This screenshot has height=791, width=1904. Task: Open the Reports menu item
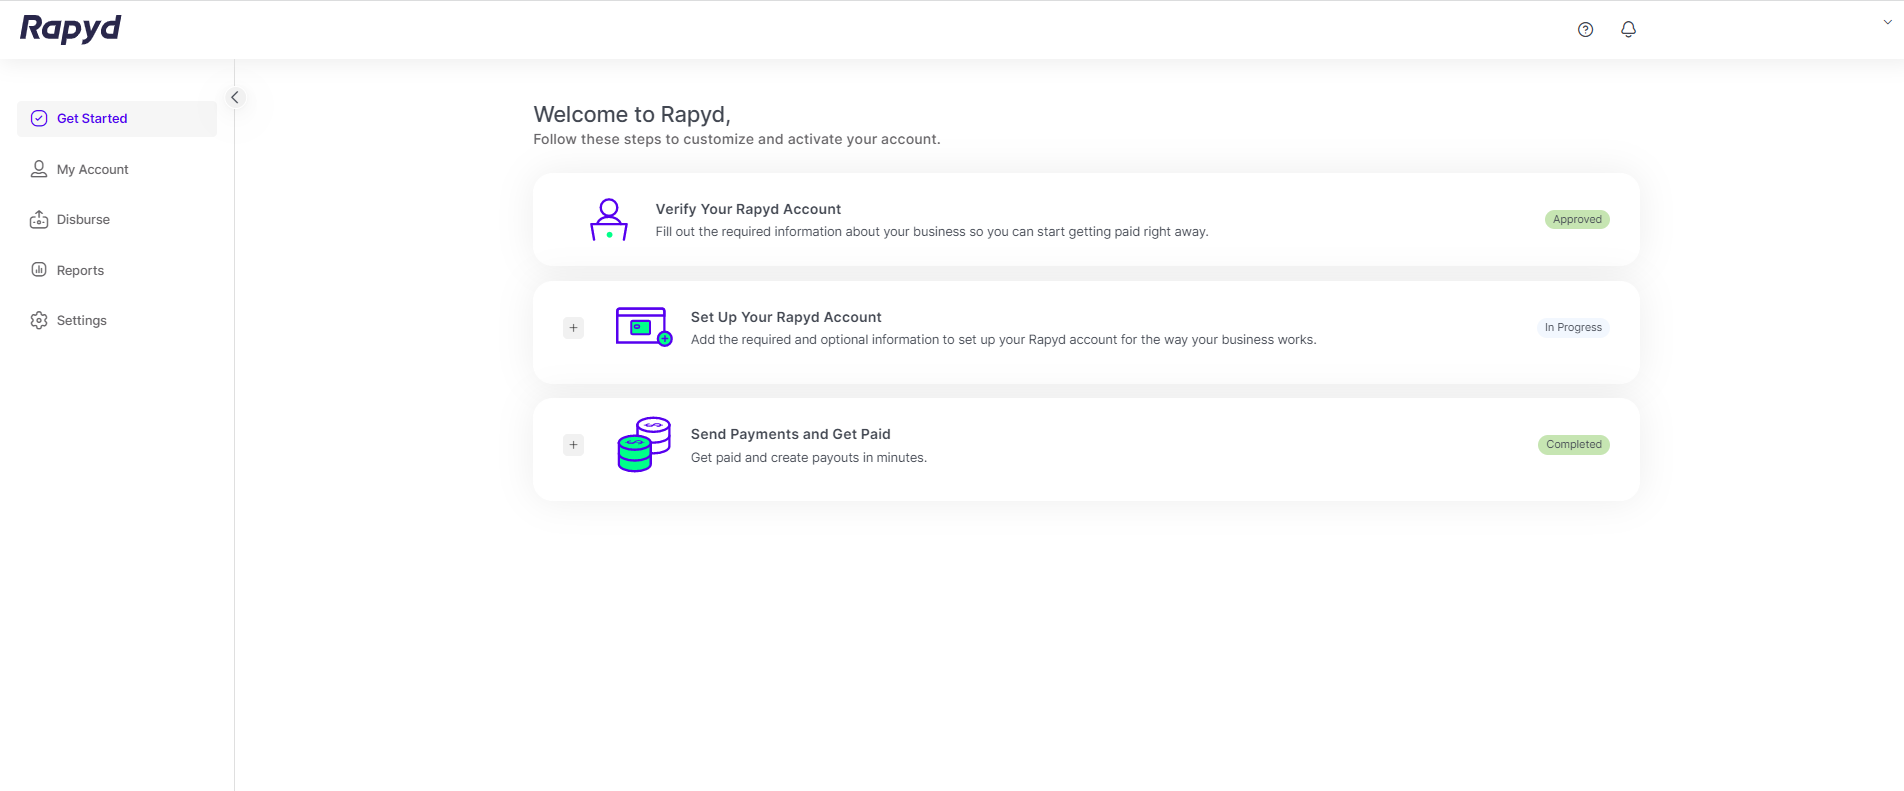(80, 271)
